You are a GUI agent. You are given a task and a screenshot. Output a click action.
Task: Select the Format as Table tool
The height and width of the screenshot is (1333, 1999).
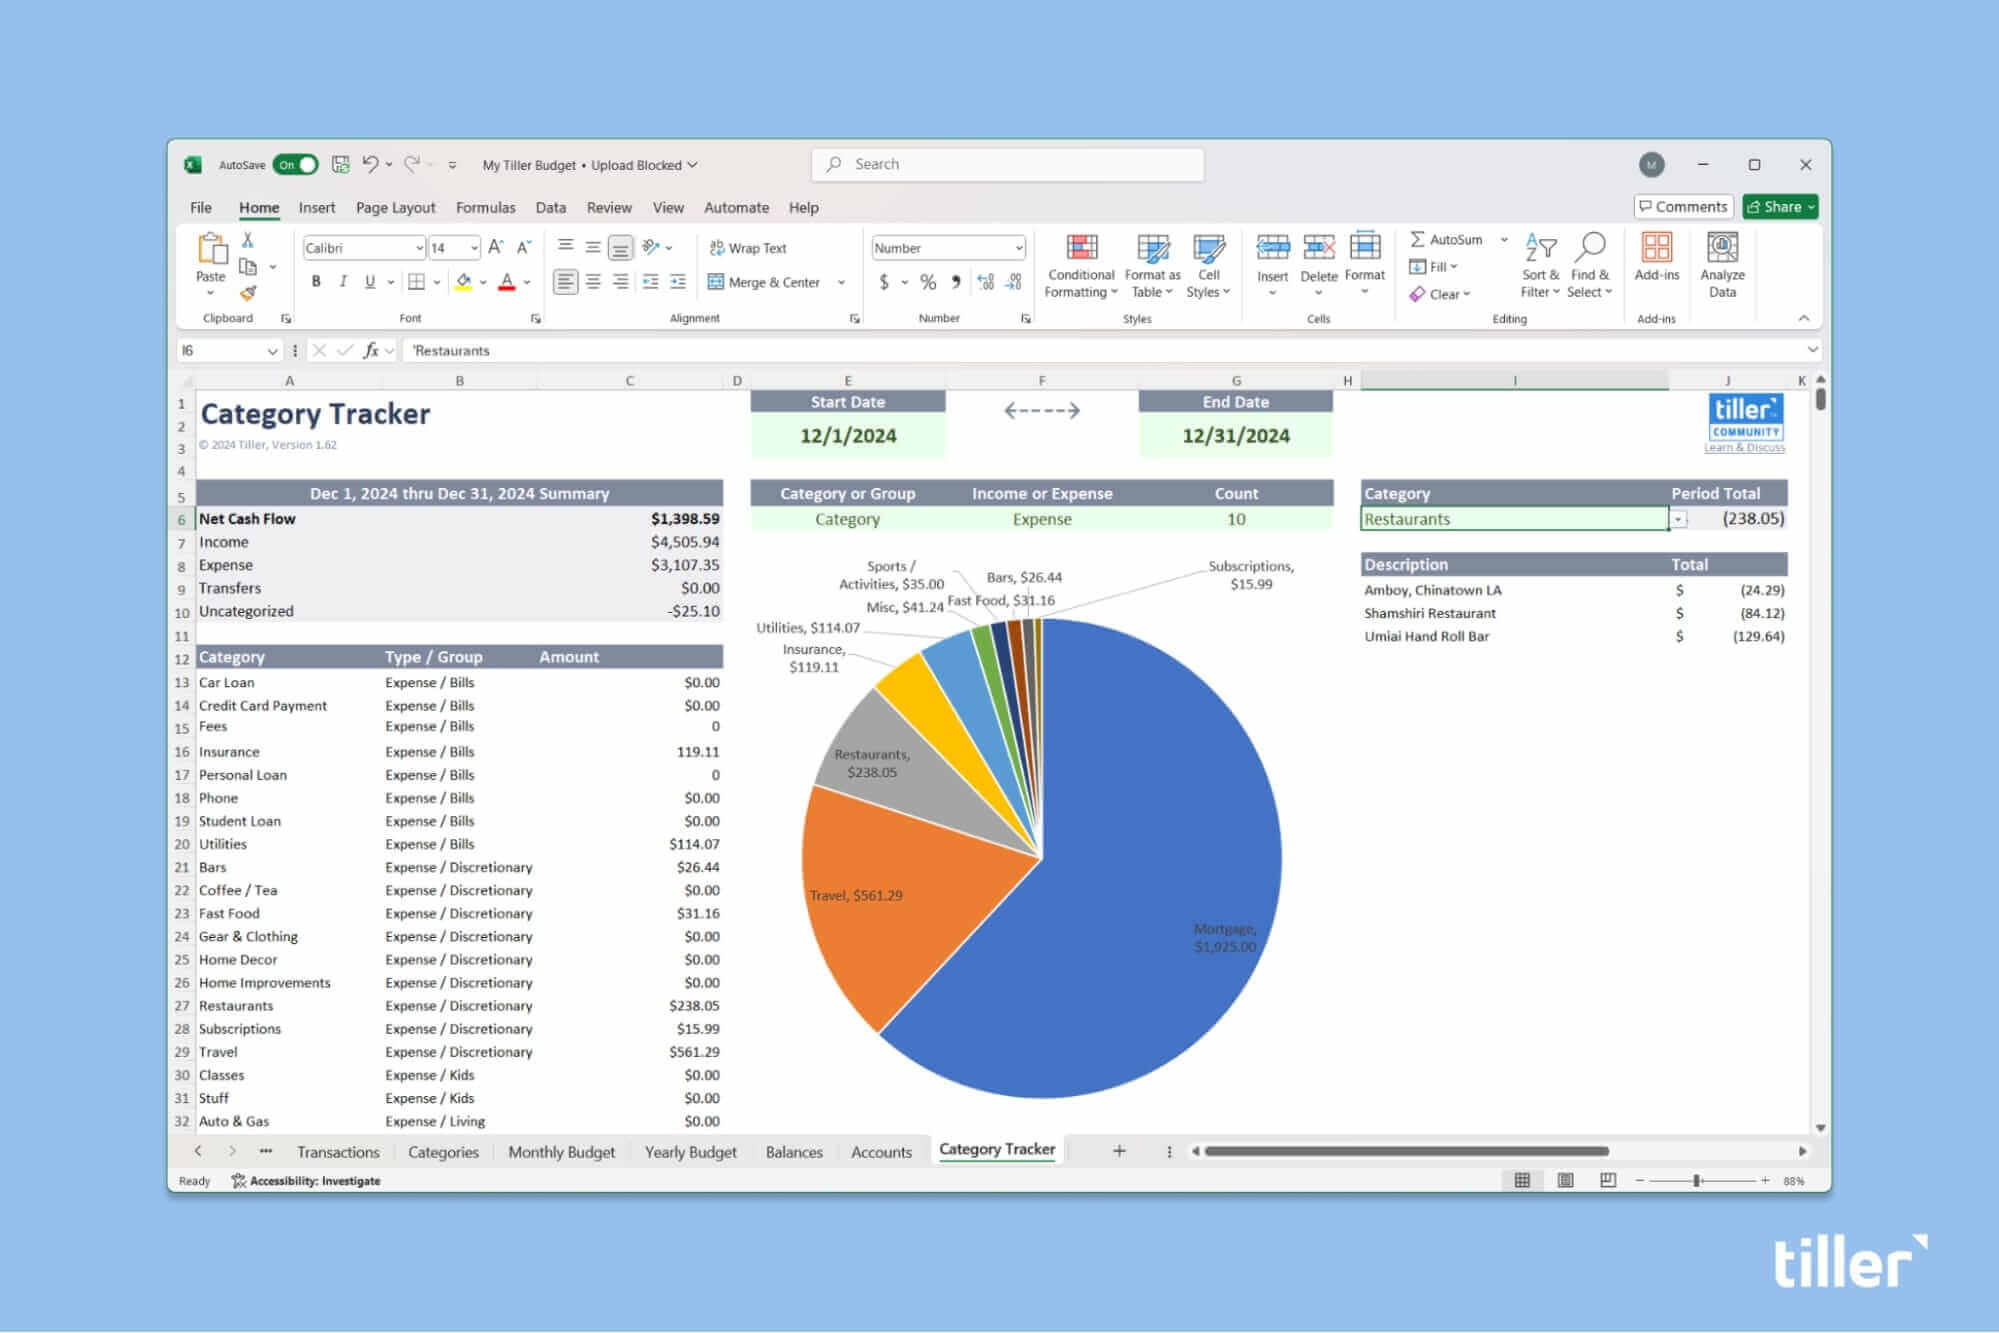point(1151,267)
